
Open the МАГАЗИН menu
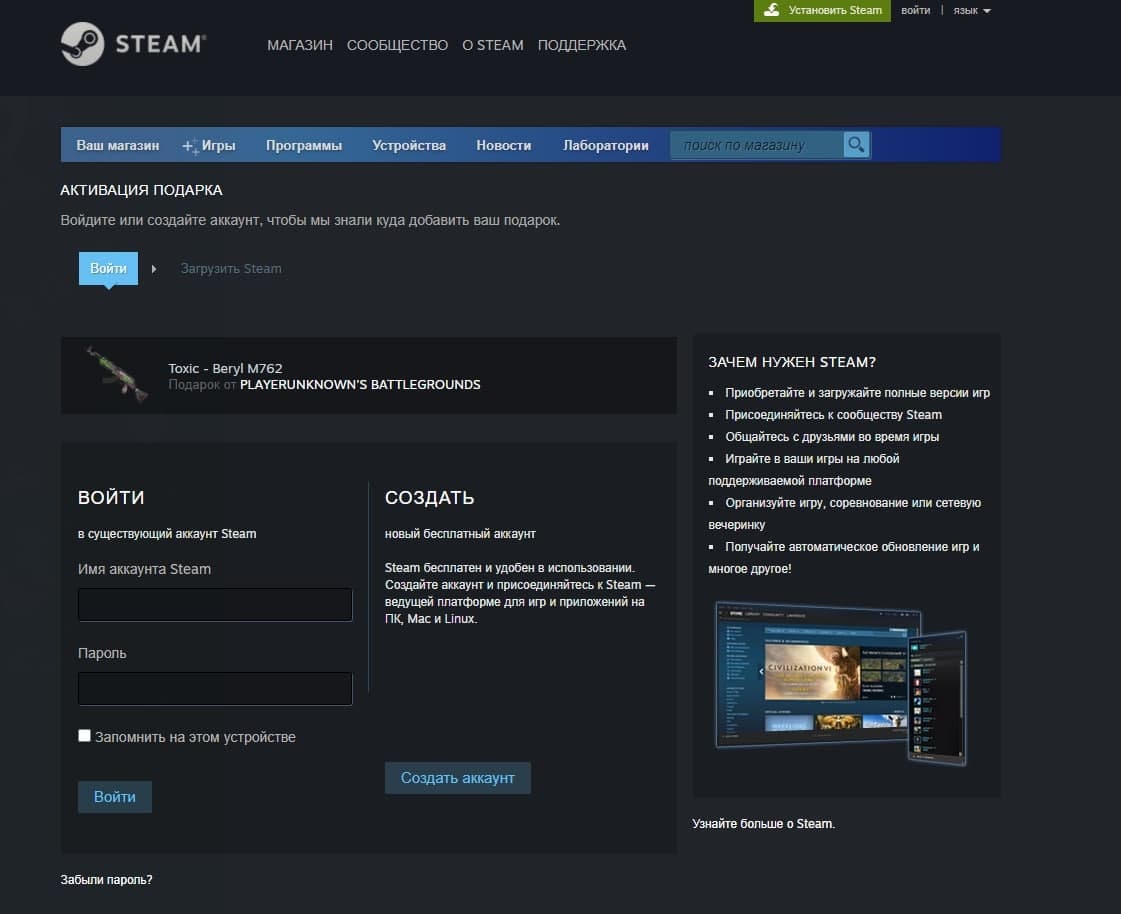300,45
